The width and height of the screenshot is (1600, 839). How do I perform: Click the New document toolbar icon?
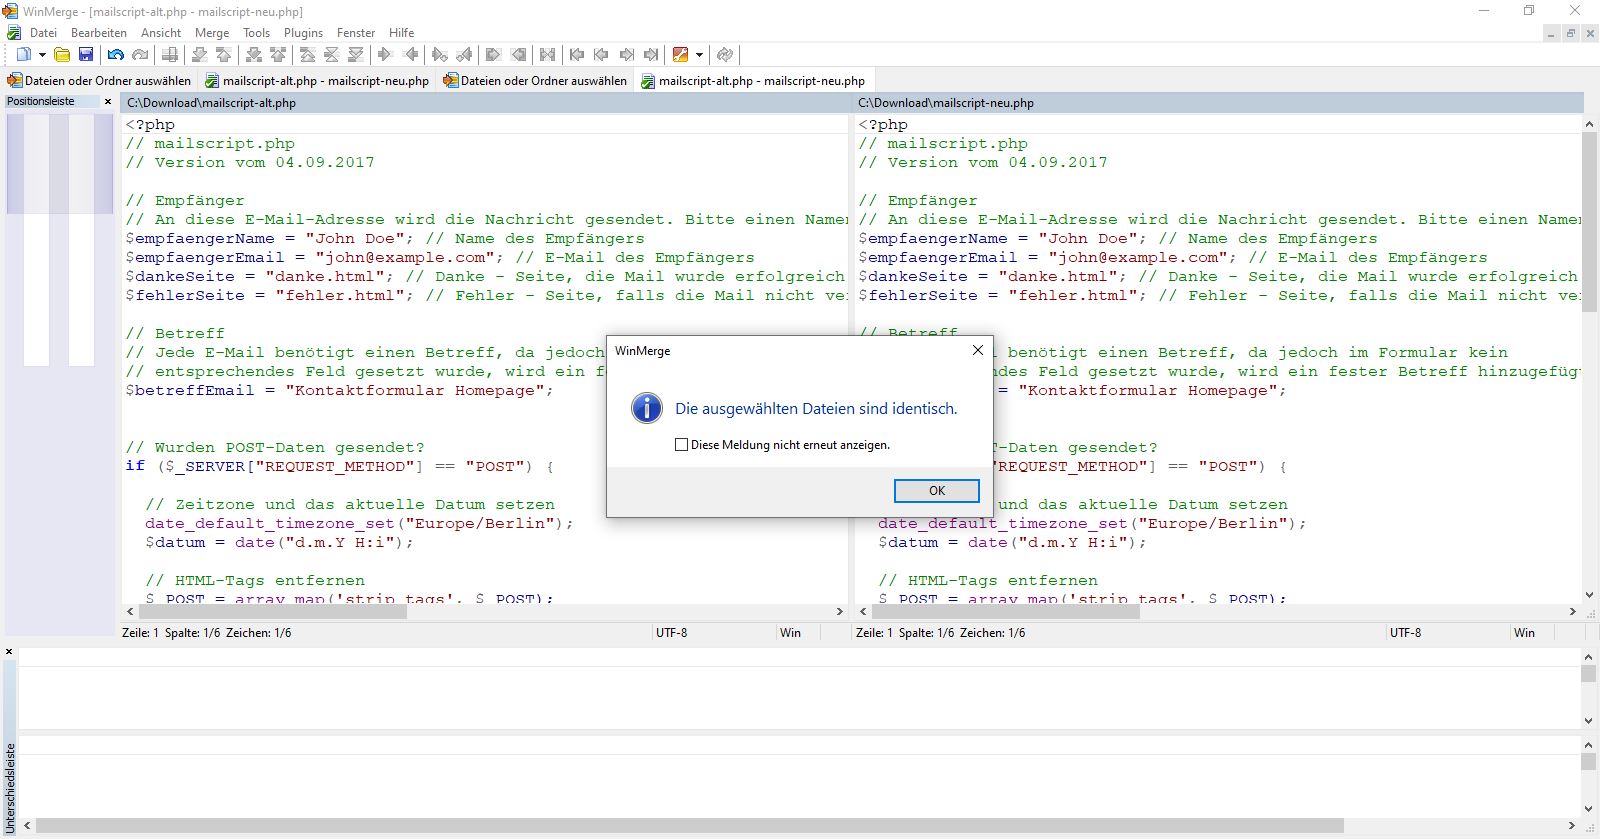(23, 55)
